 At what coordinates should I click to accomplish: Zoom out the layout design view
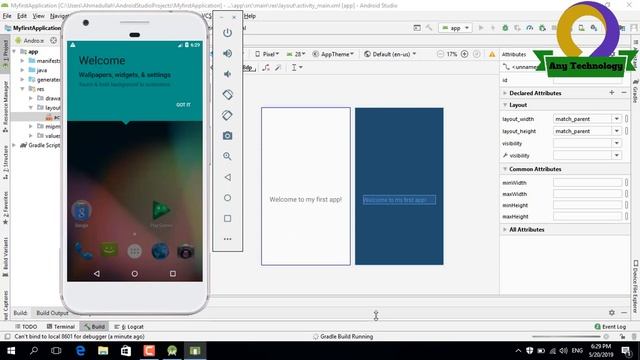(440, 54)
